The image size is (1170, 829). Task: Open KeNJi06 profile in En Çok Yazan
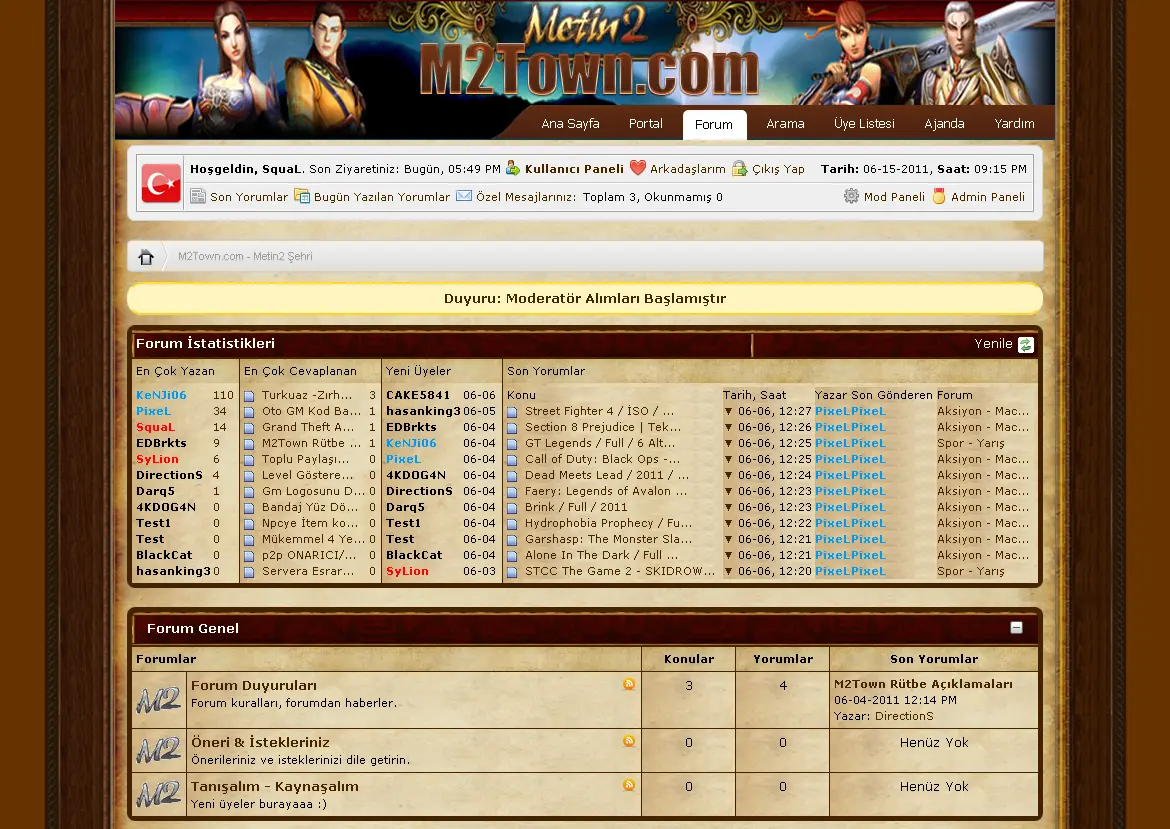[x=161, y=395]
